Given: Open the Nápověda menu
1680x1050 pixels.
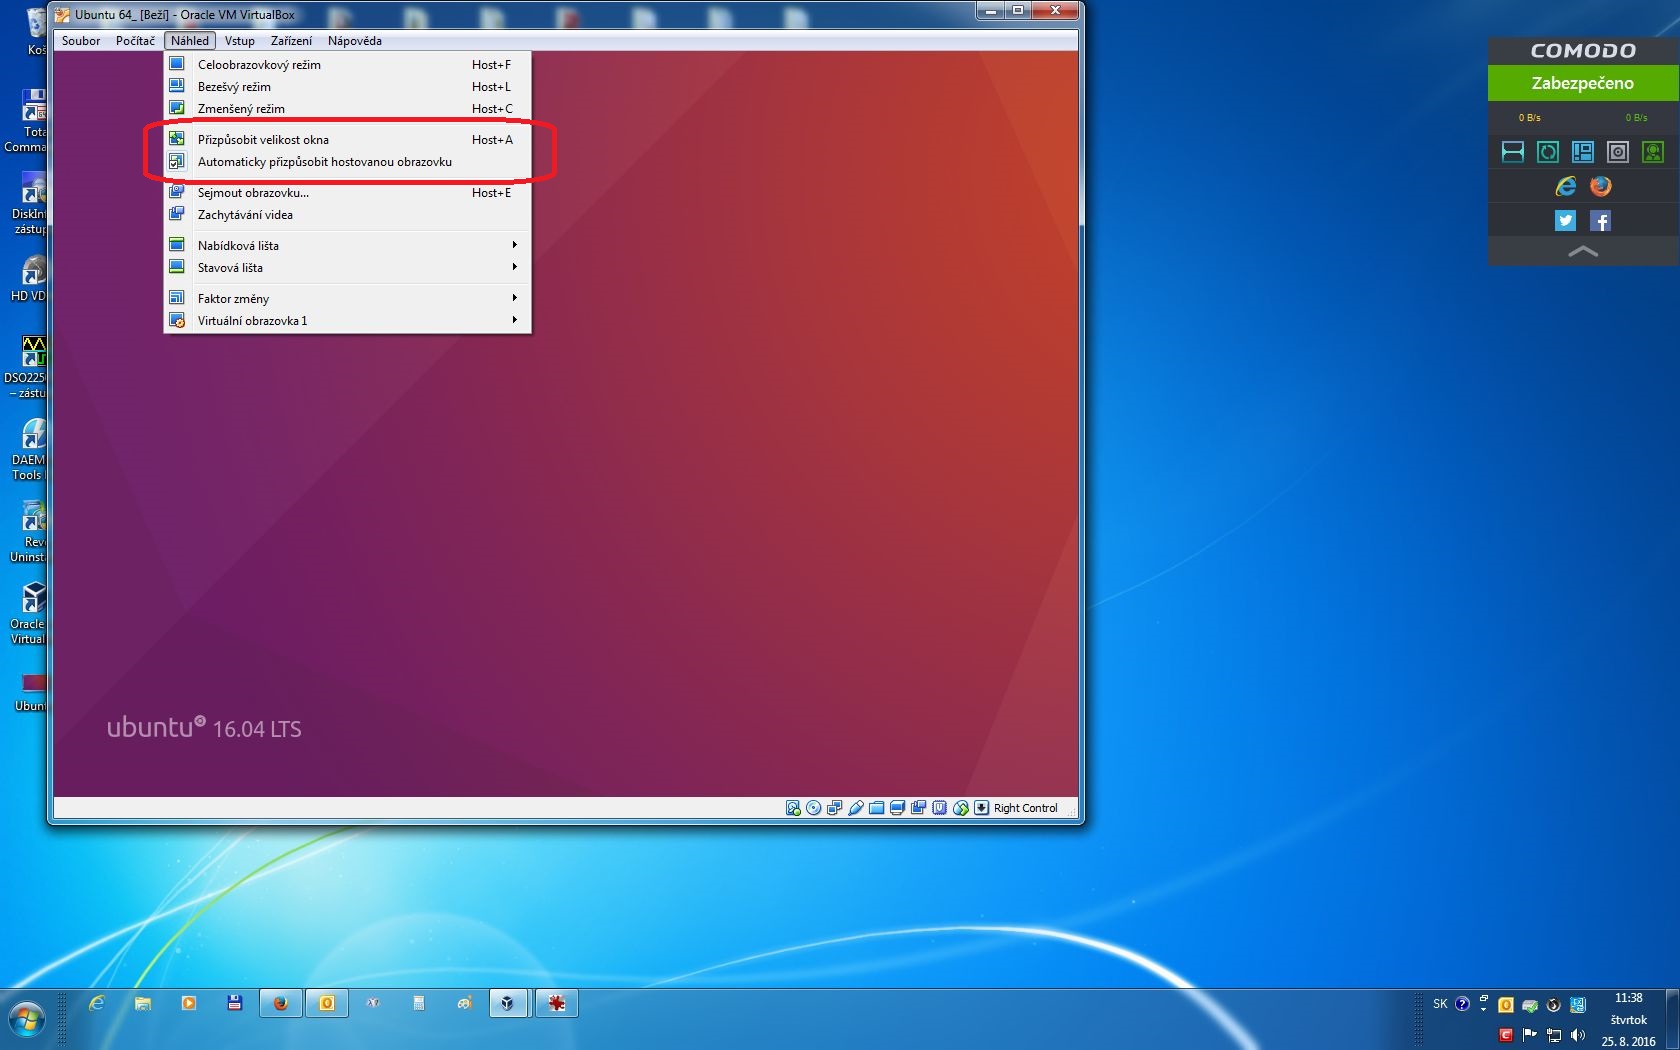Looking at the screenshot, I should [355, 41].
